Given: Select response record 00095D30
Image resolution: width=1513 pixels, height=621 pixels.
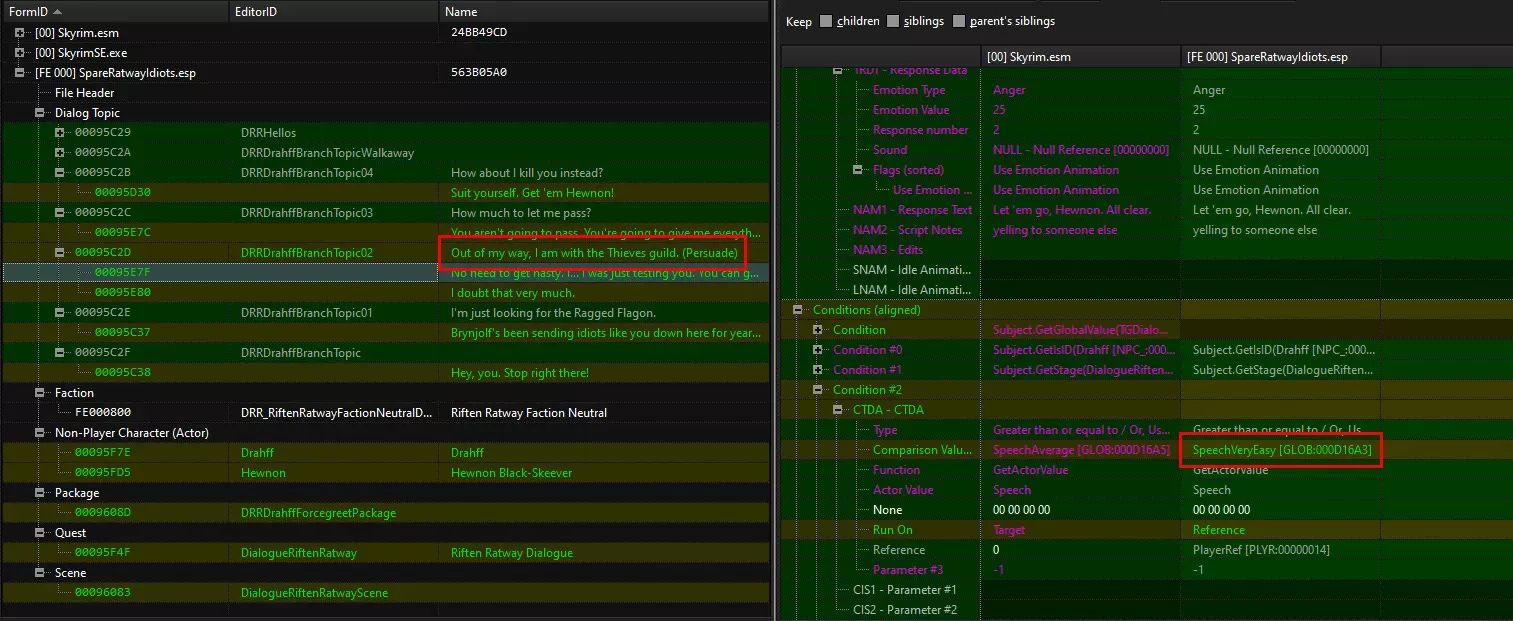Looking at the screenshot, I should 385,193.
